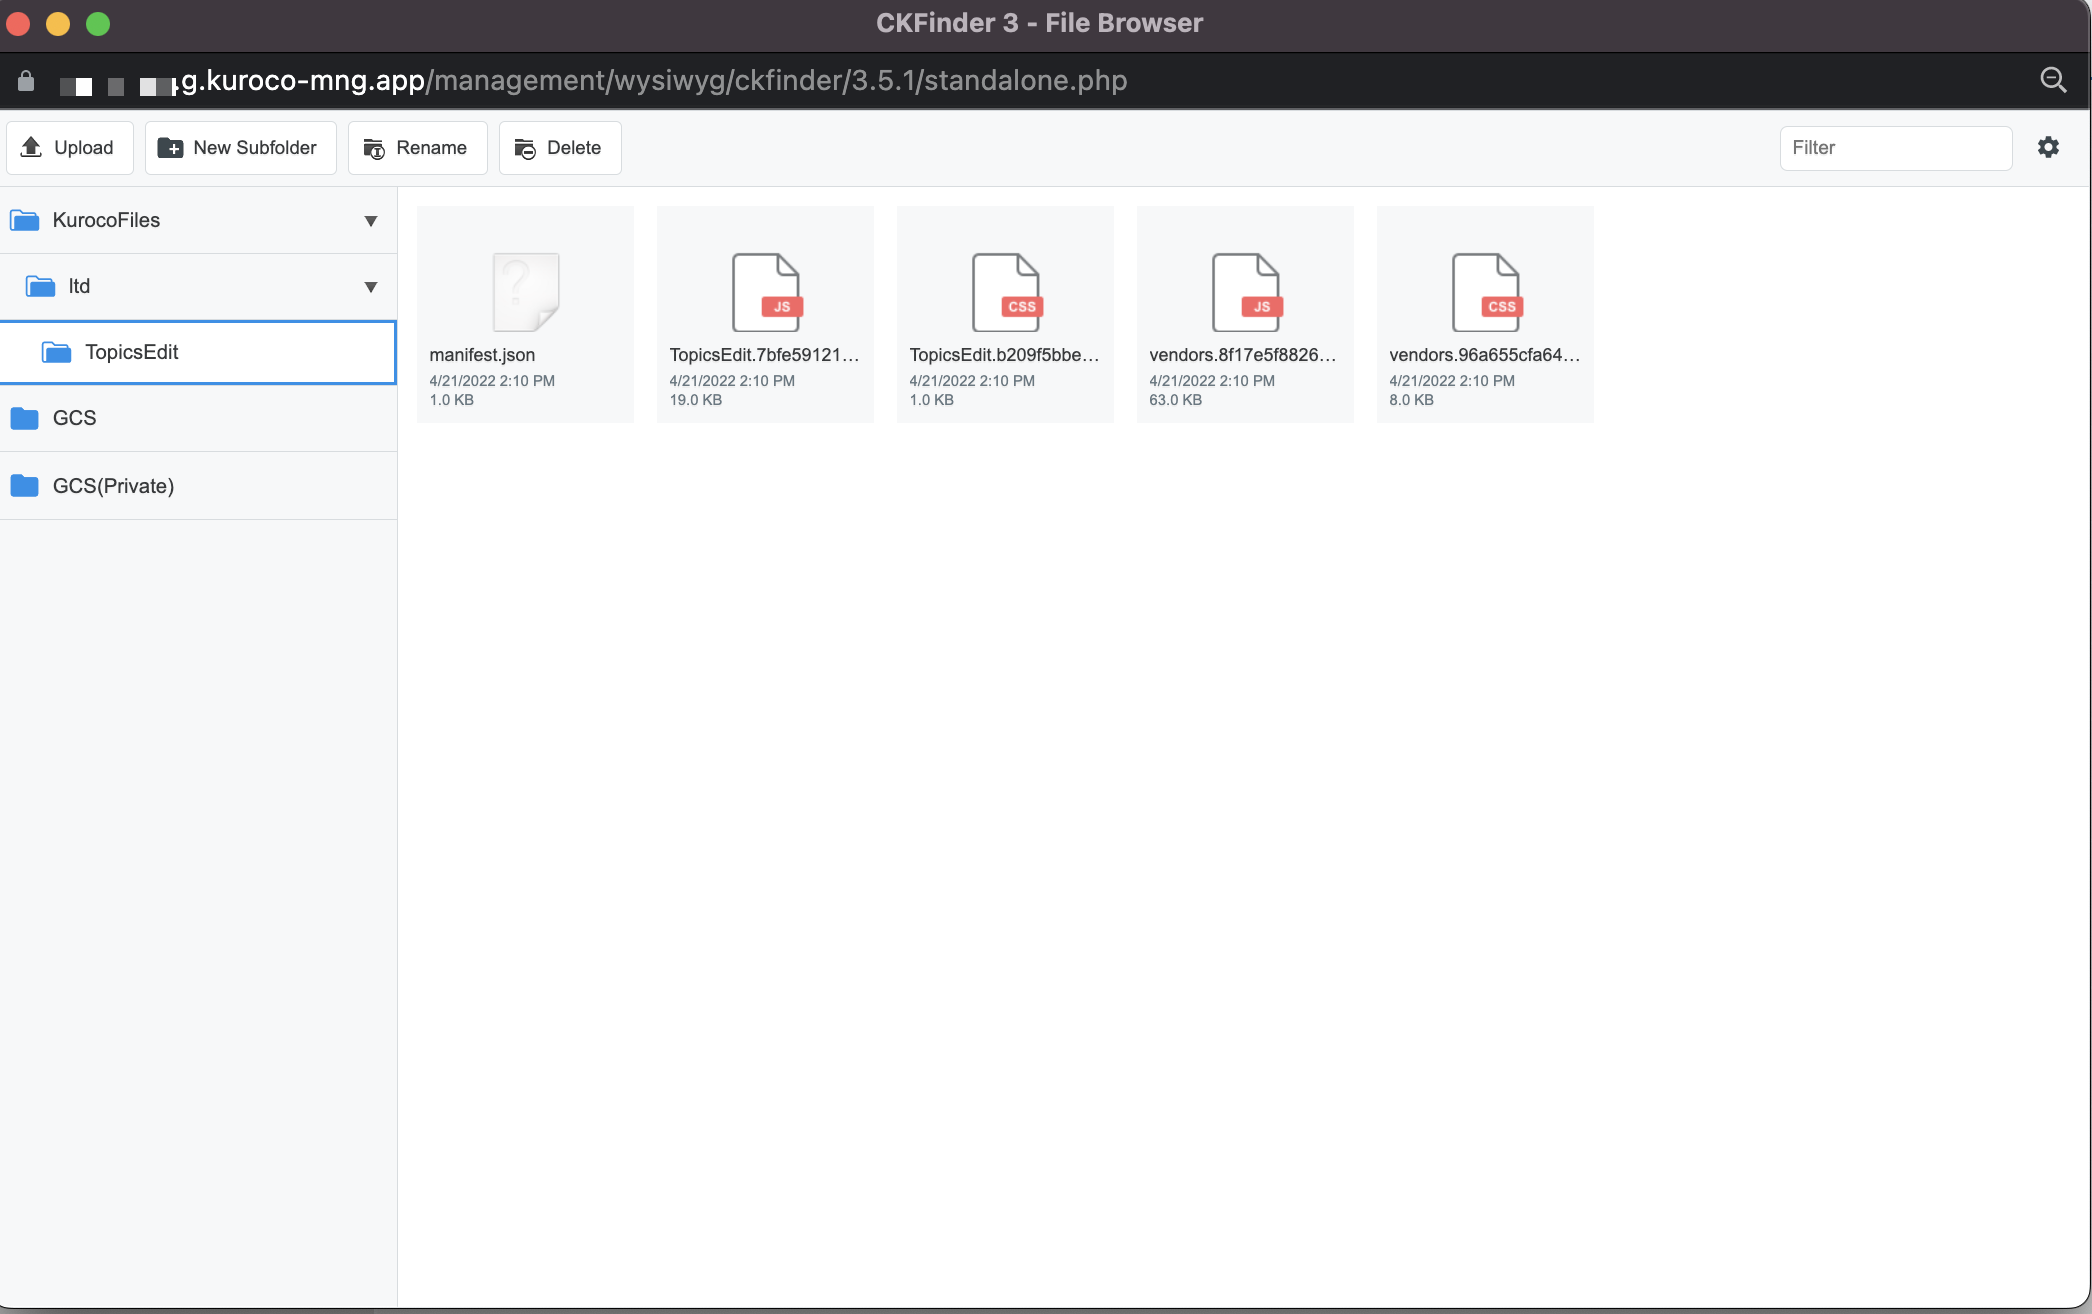Click the Upload icon

32,147
